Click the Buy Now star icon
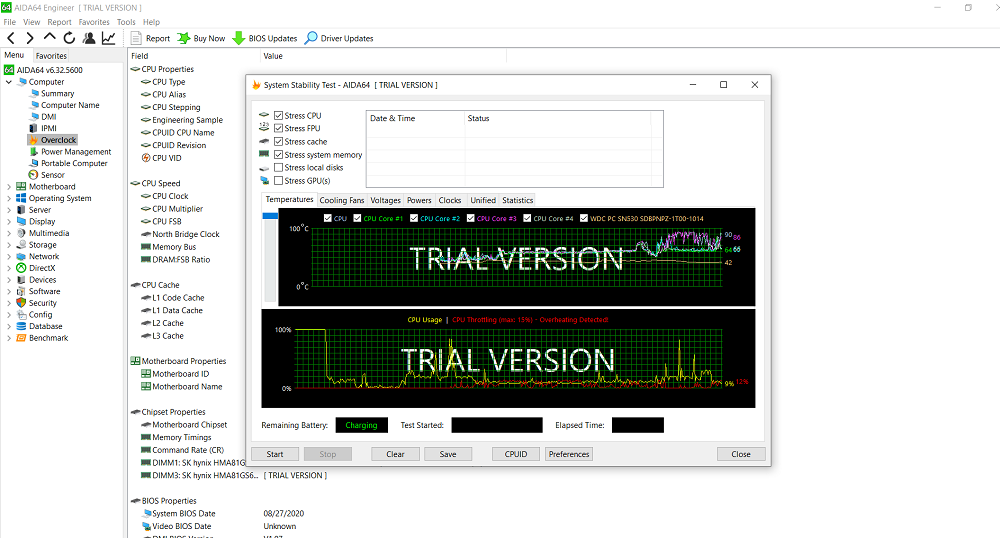Image resolution: width=1000 pixels, height=538 pixels. (184, 38)
